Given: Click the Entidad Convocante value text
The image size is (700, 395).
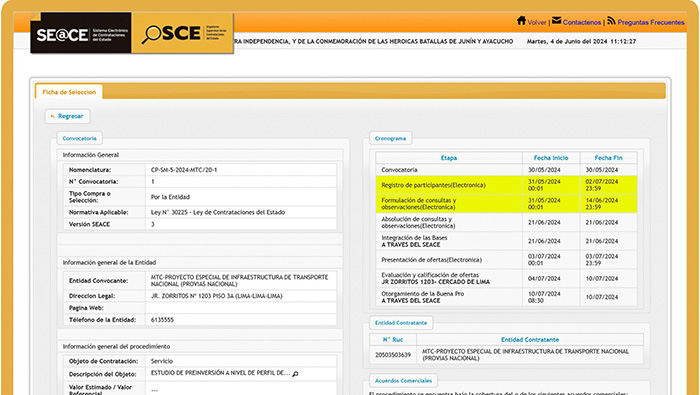Looking at the screenshot, I should pos(239,281).
